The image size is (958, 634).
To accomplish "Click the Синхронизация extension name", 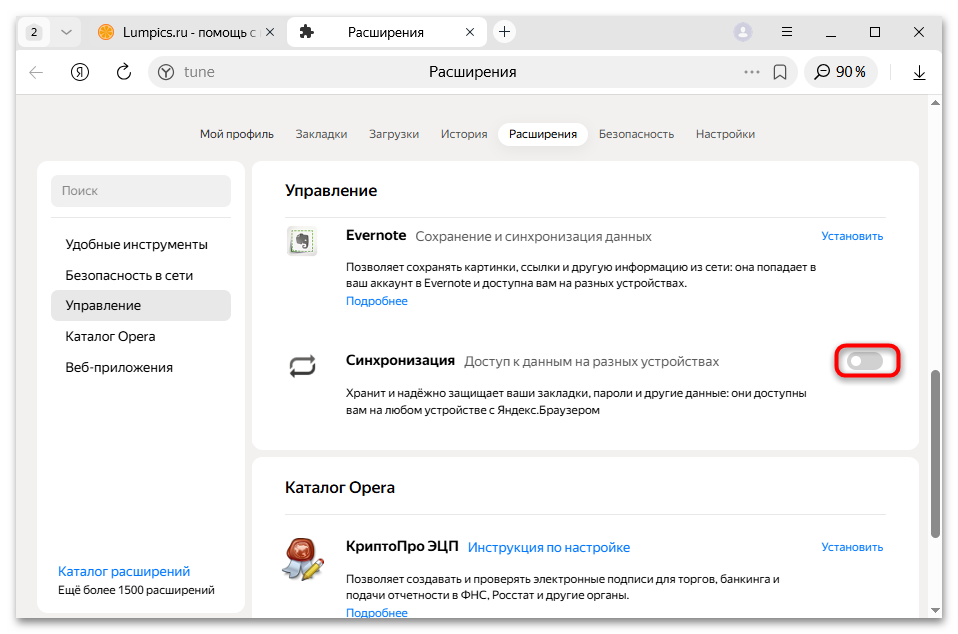I will click(x=400, y=360).
